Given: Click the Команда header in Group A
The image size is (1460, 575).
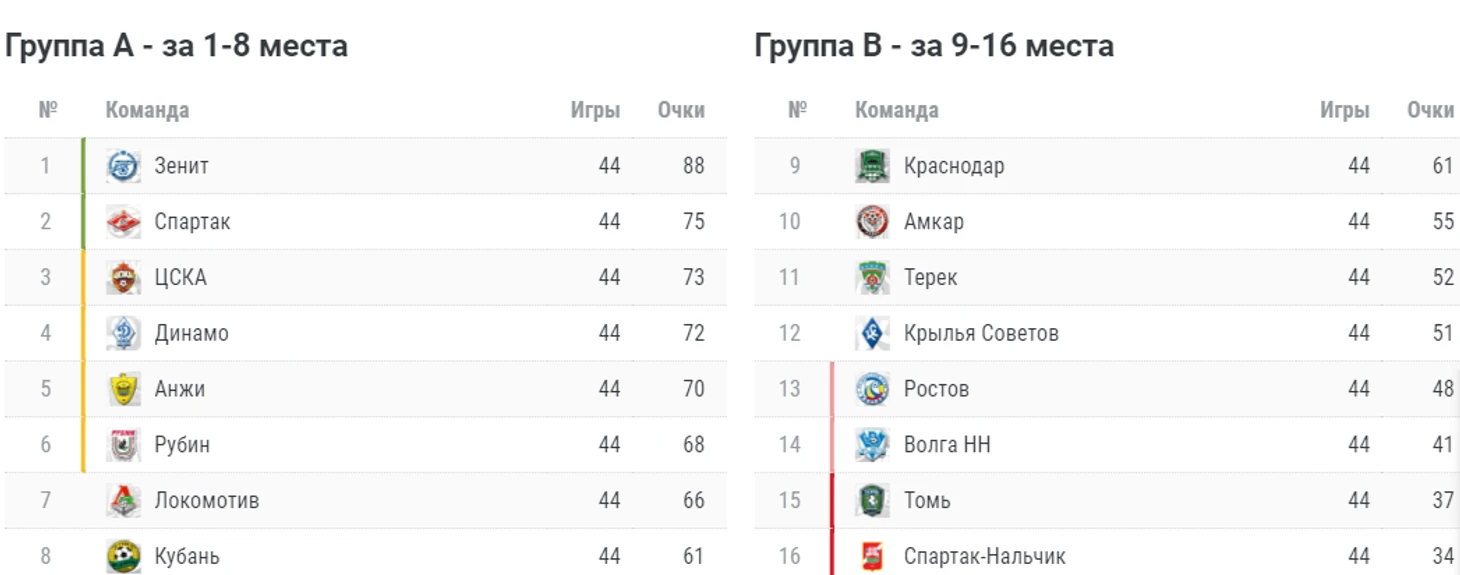Looking at the screenshot, I should coord(147,110).
